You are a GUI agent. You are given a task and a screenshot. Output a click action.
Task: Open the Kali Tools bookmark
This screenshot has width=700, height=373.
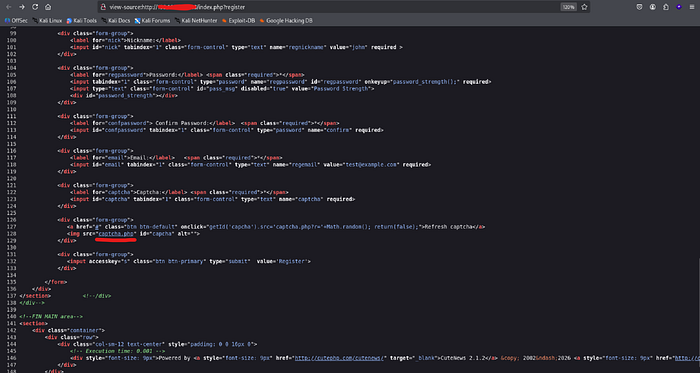(82, 21)
